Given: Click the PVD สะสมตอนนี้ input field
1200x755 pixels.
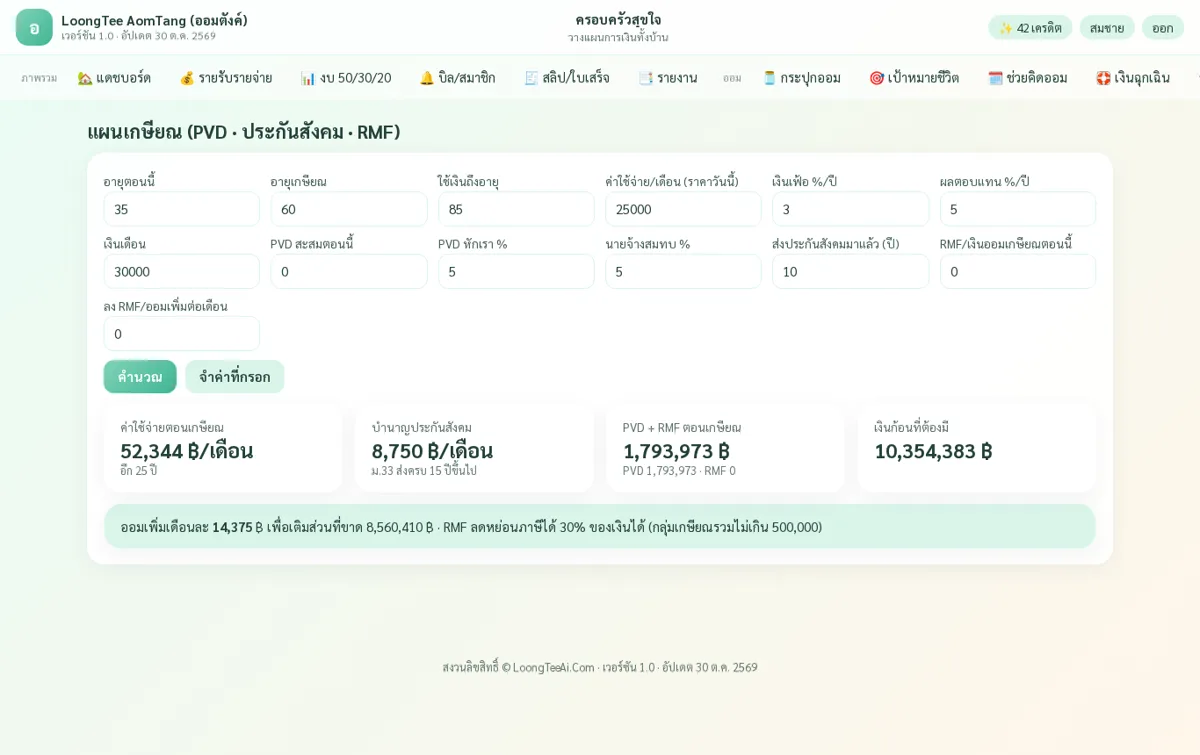Looking at the screenshot, I should pyautogui.click(x=349, y=271).
